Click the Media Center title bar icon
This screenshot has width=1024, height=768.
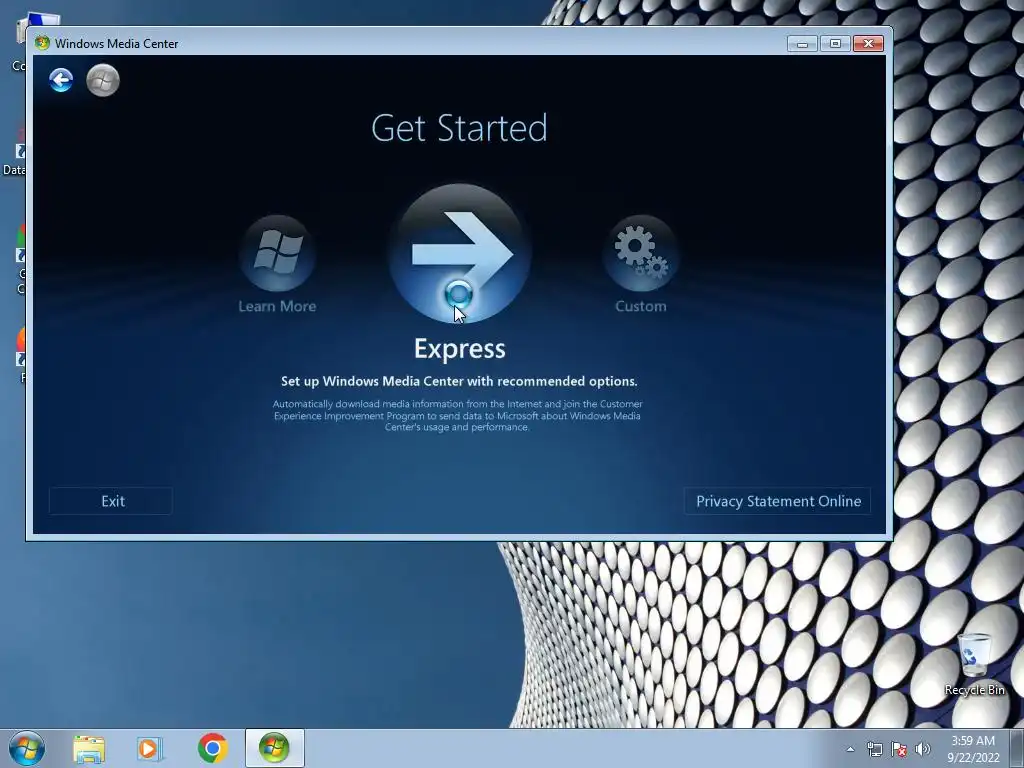click(42, 43)
